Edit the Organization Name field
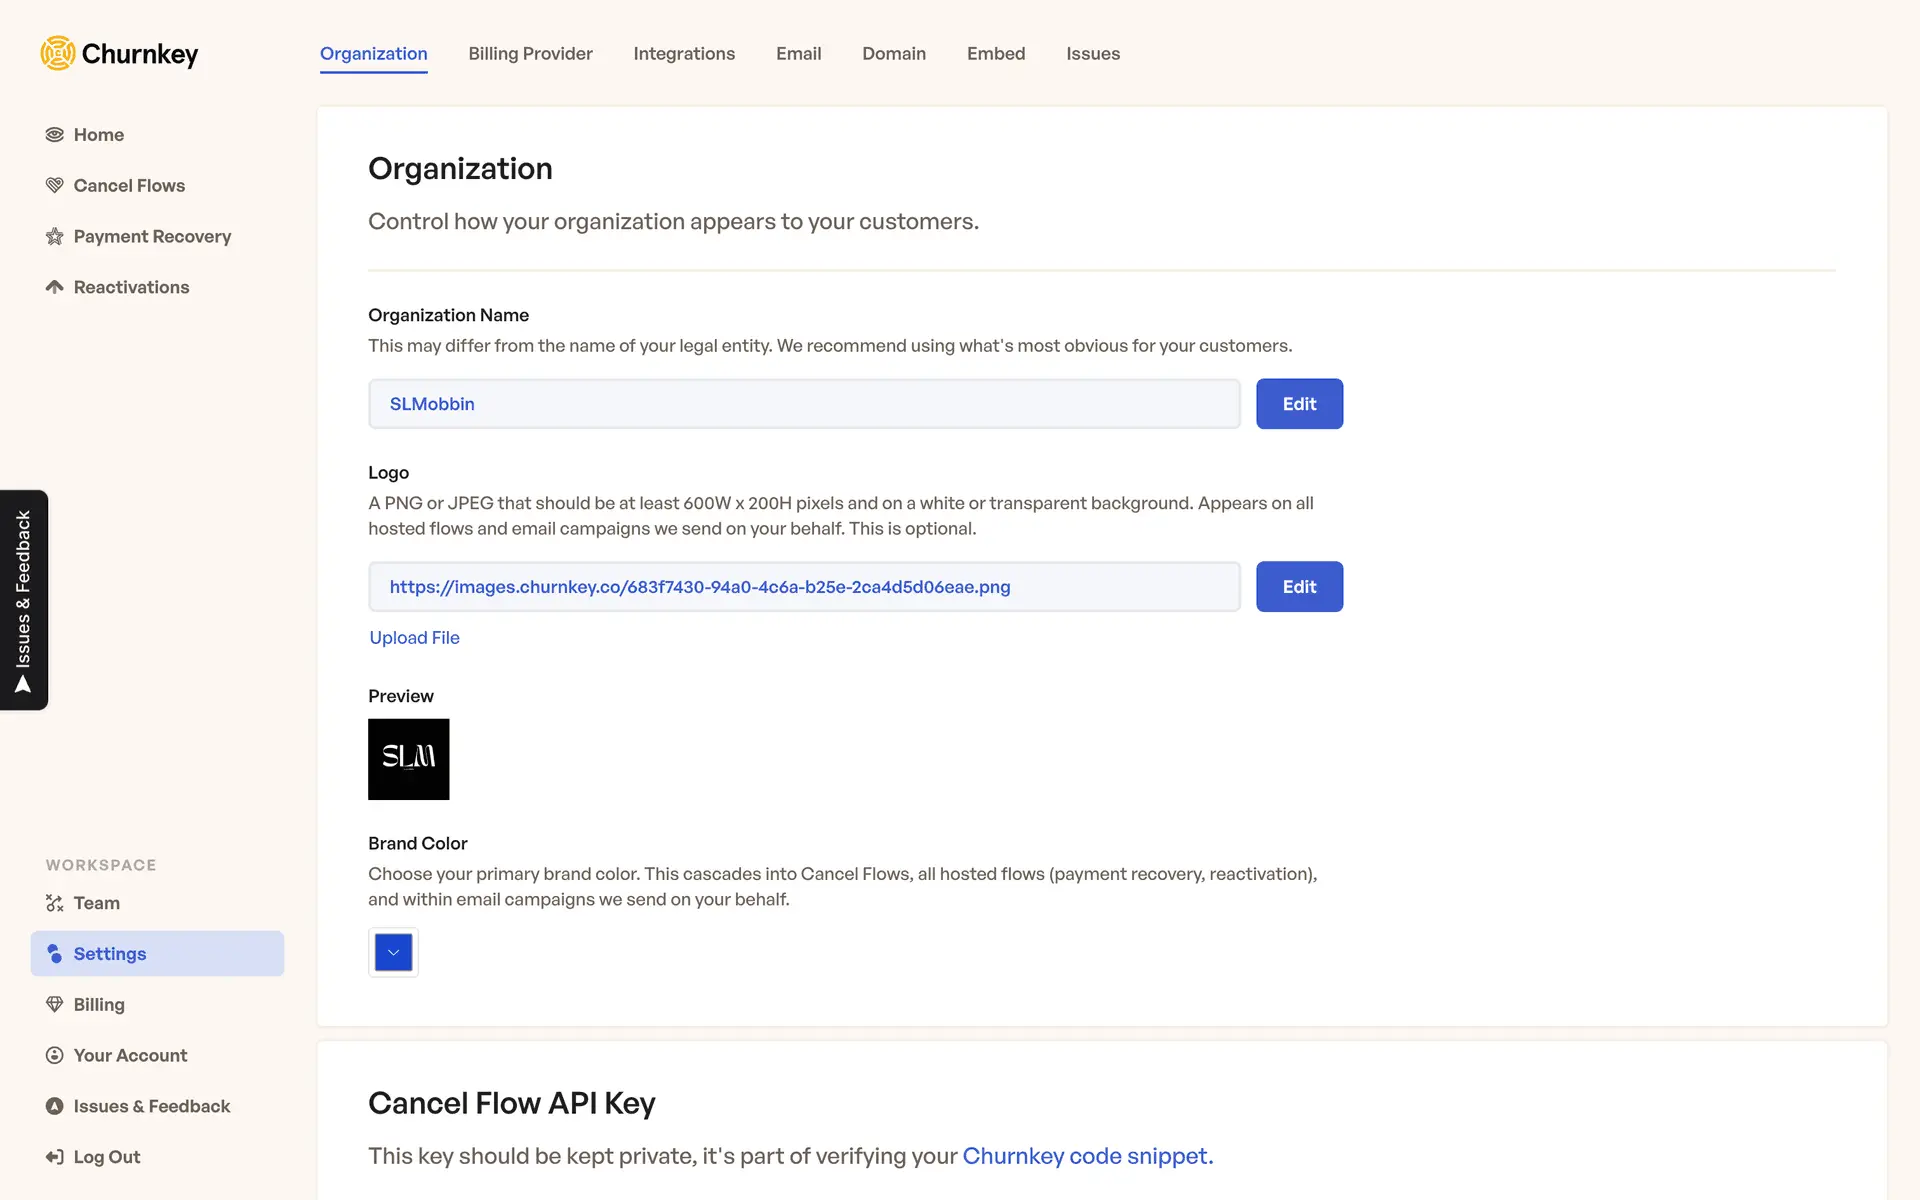The image size is (1920, 1200). 1299,404
